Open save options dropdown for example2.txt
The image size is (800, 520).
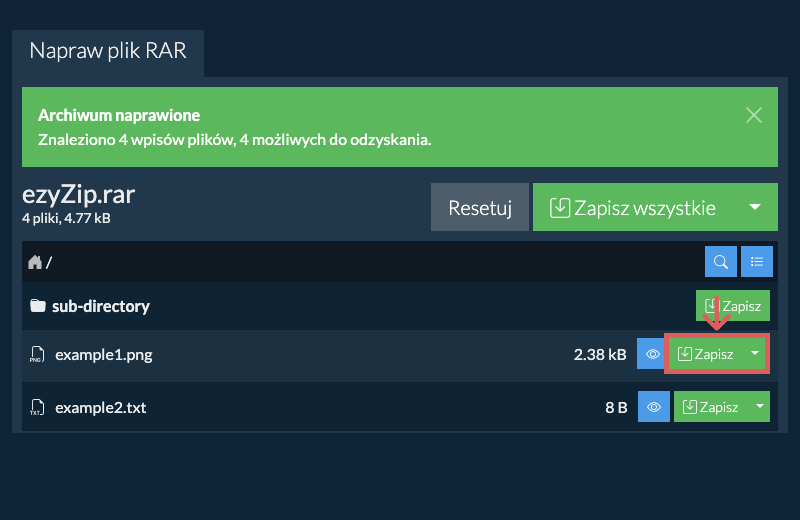click(759, 407)
